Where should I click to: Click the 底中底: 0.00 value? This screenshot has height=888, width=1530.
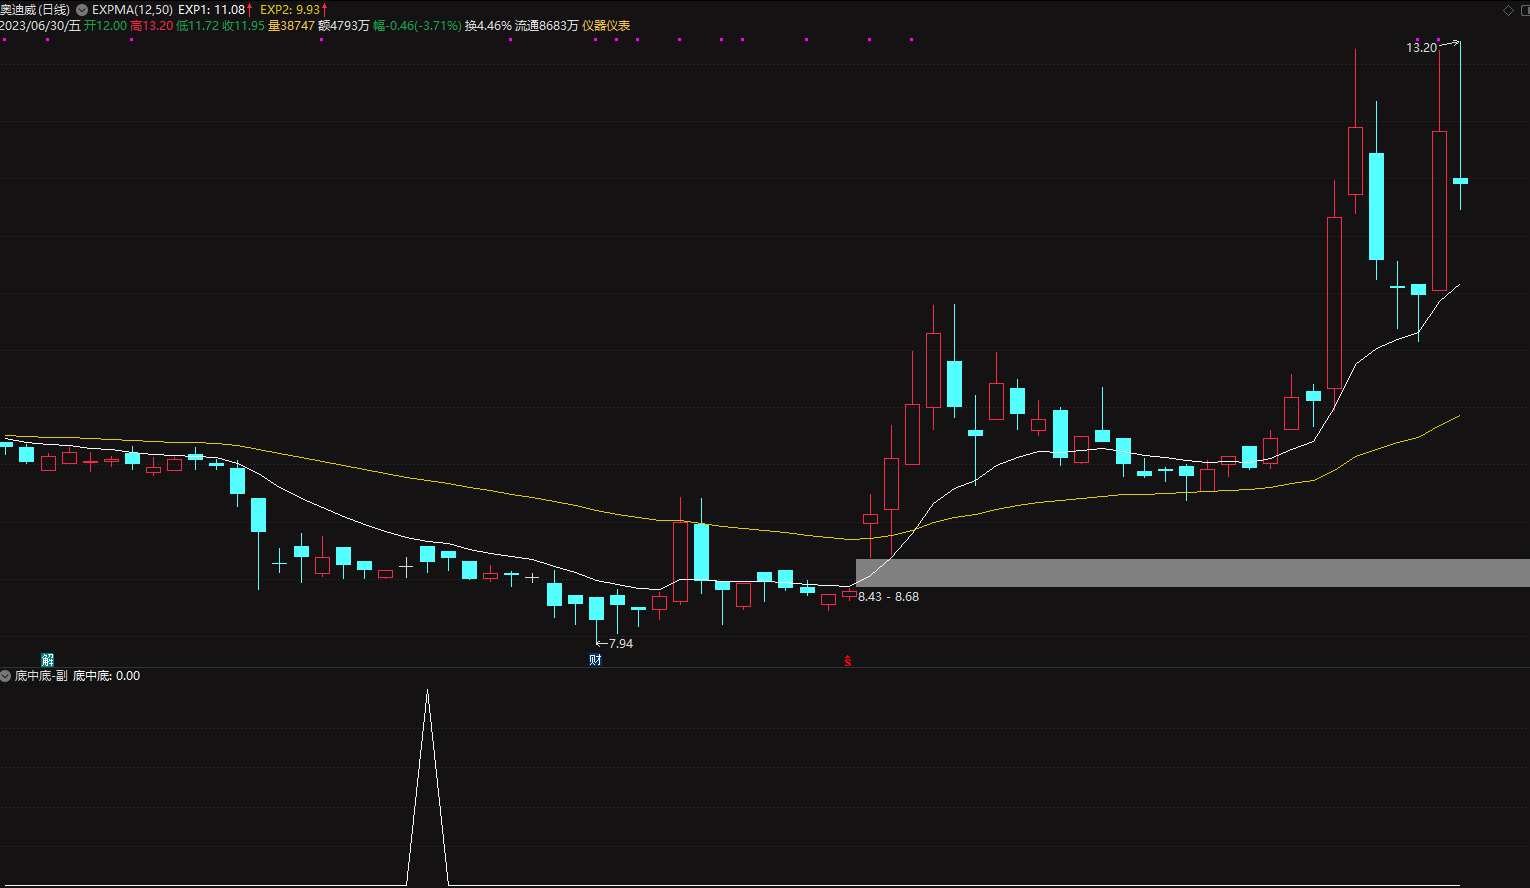pyautogui.click(x=106, y=676)
